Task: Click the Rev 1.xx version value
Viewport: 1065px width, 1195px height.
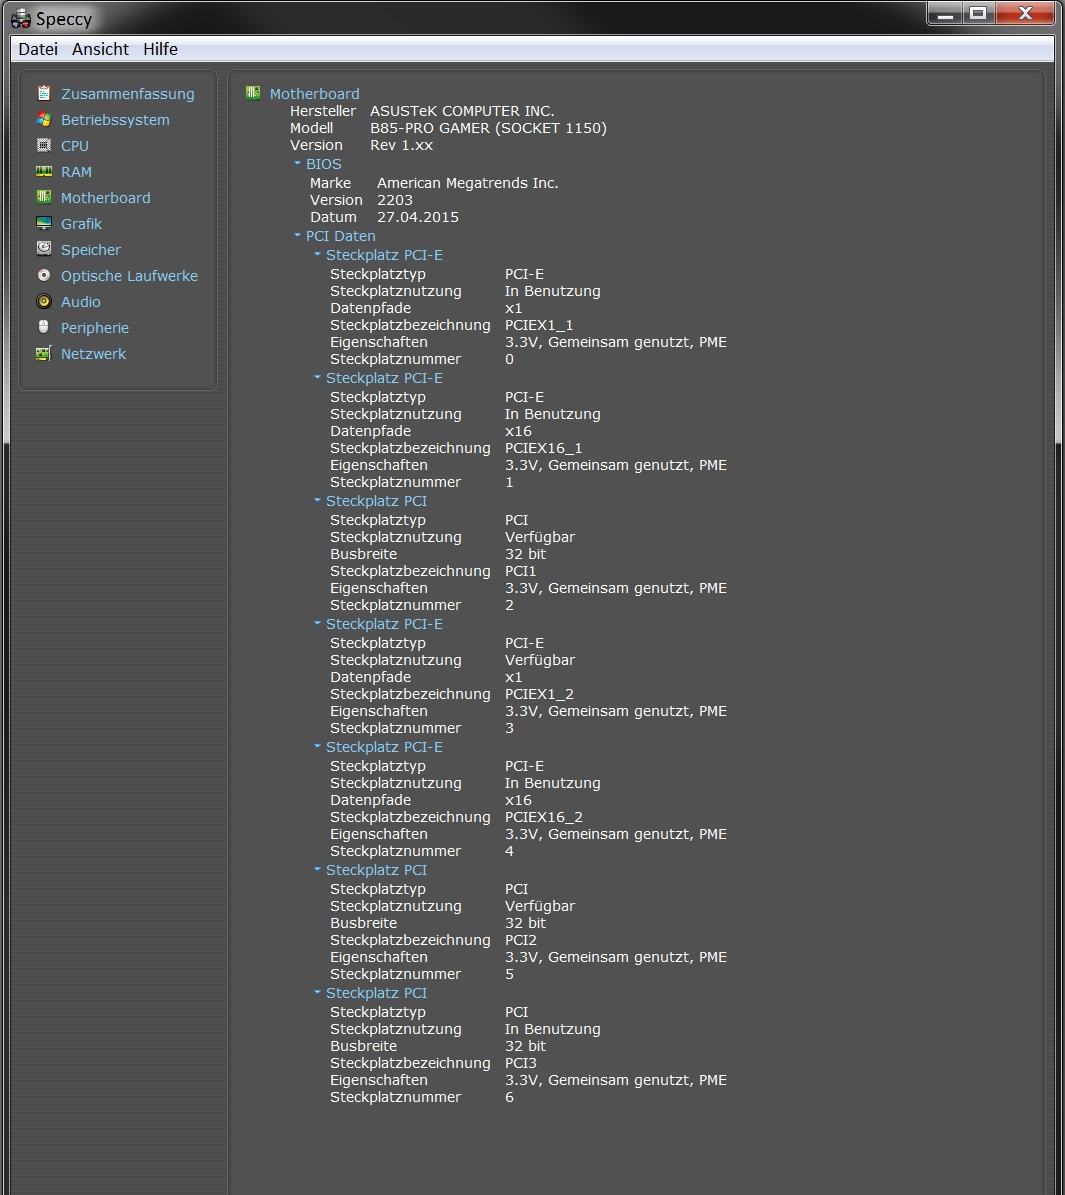Action: (401, 145)
